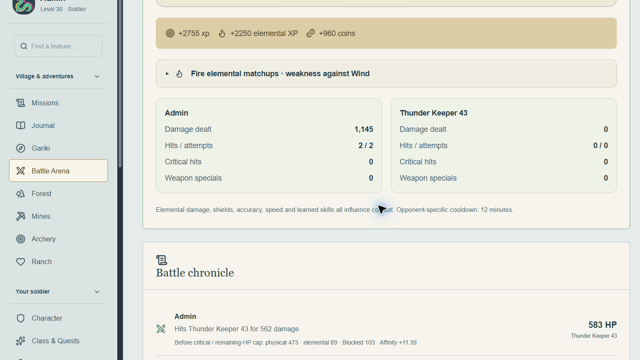Open the Journal book icon
Screen dimensions: 640x360
pyautogui.click(x=20, y=126)
